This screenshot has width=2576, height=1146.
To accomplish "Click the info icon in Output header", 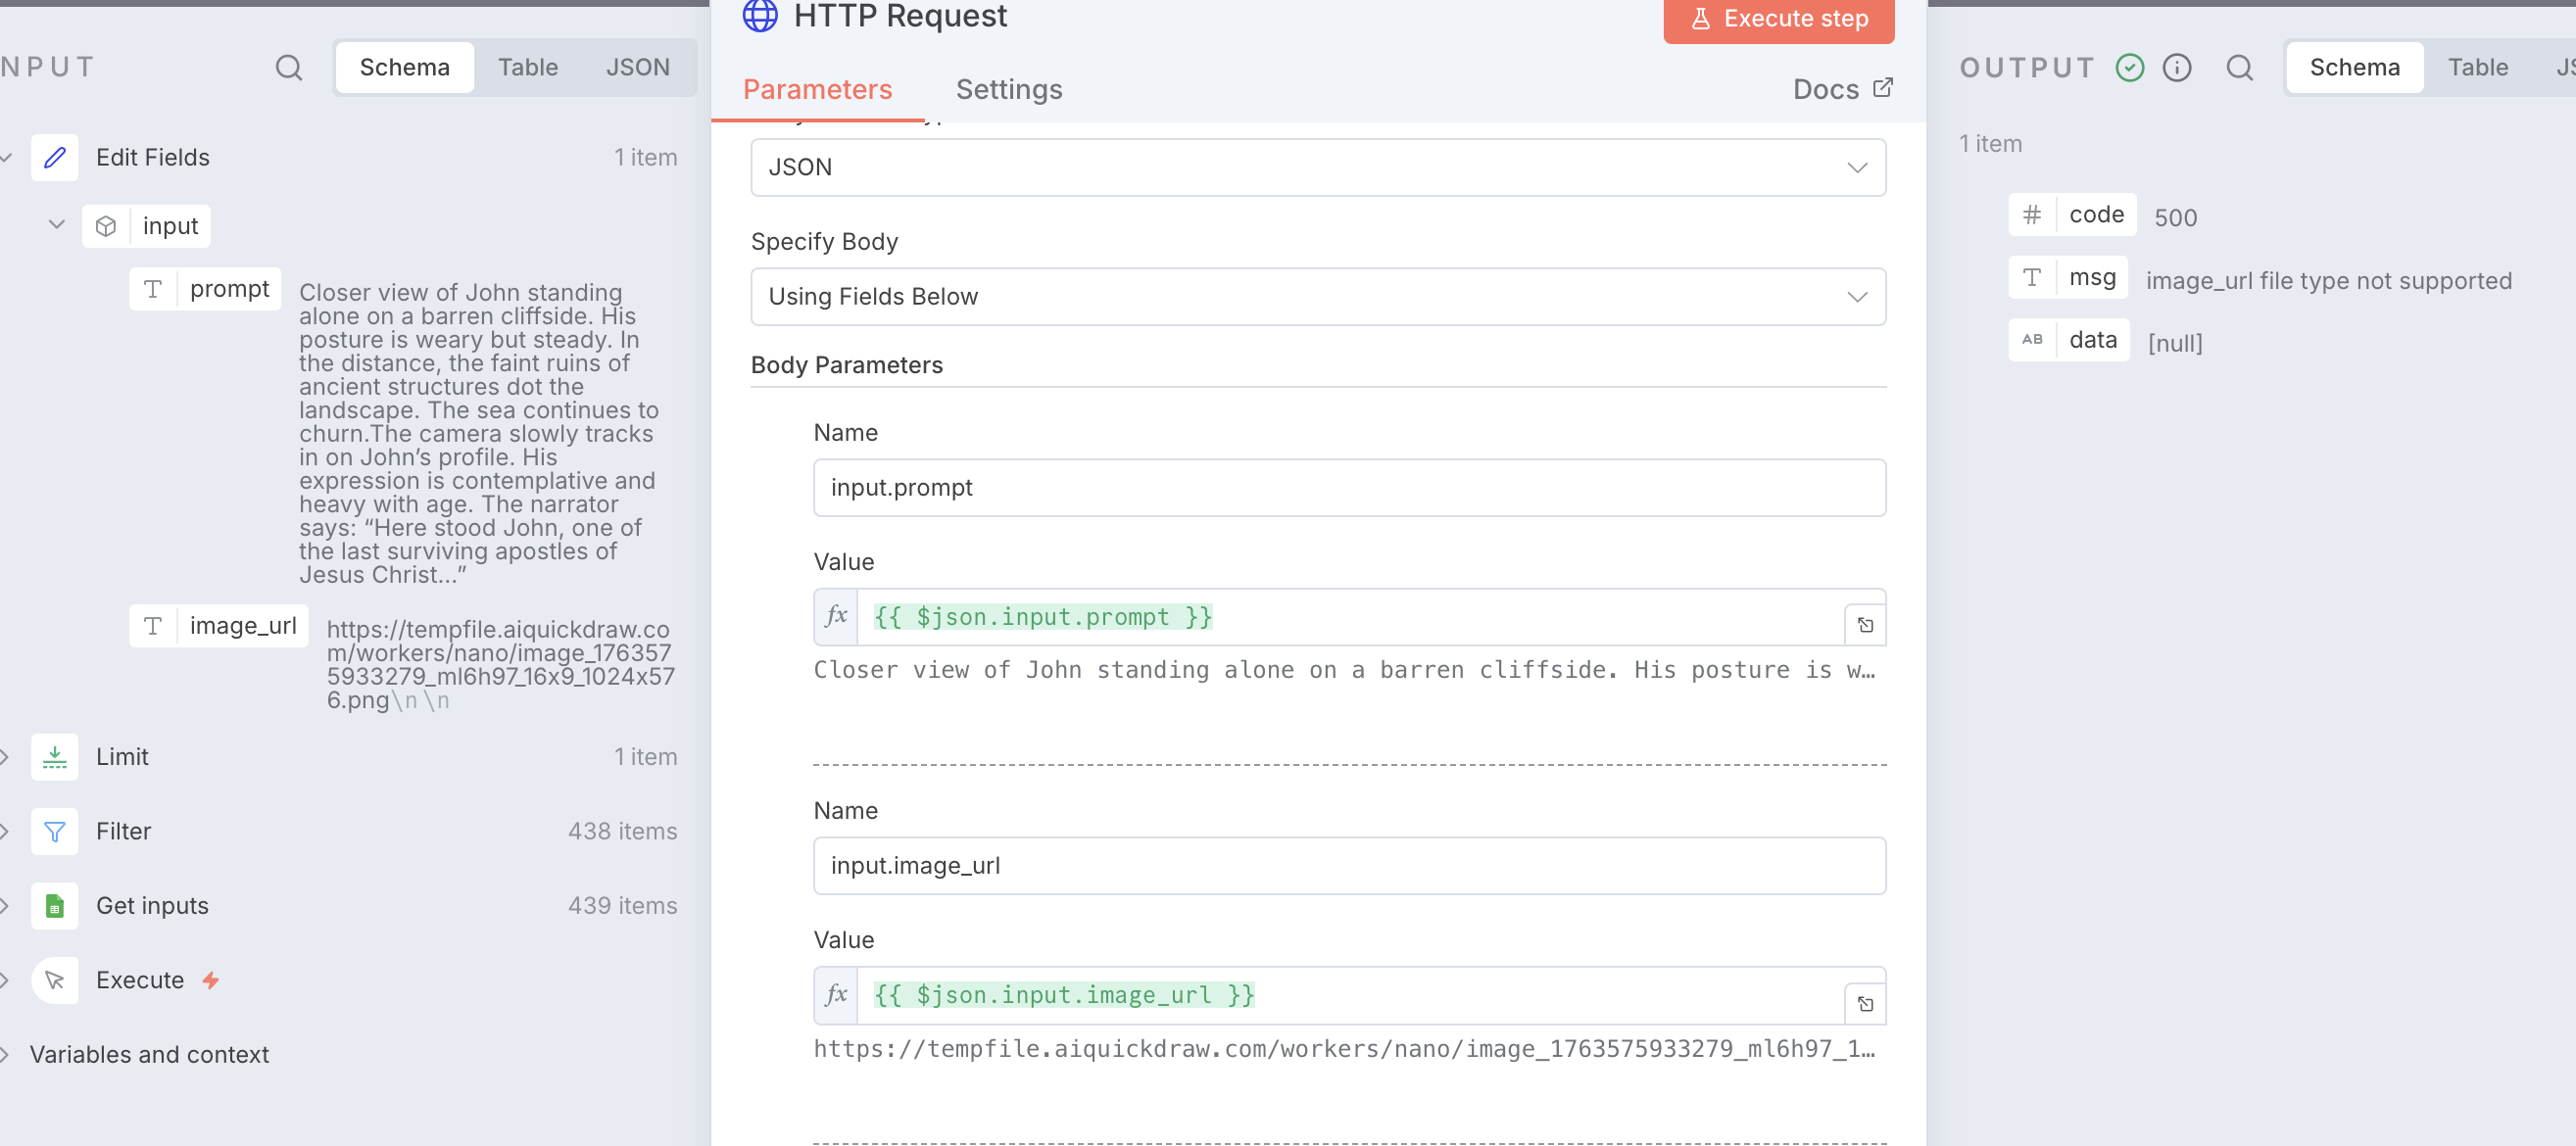I will click(2178, 67).
